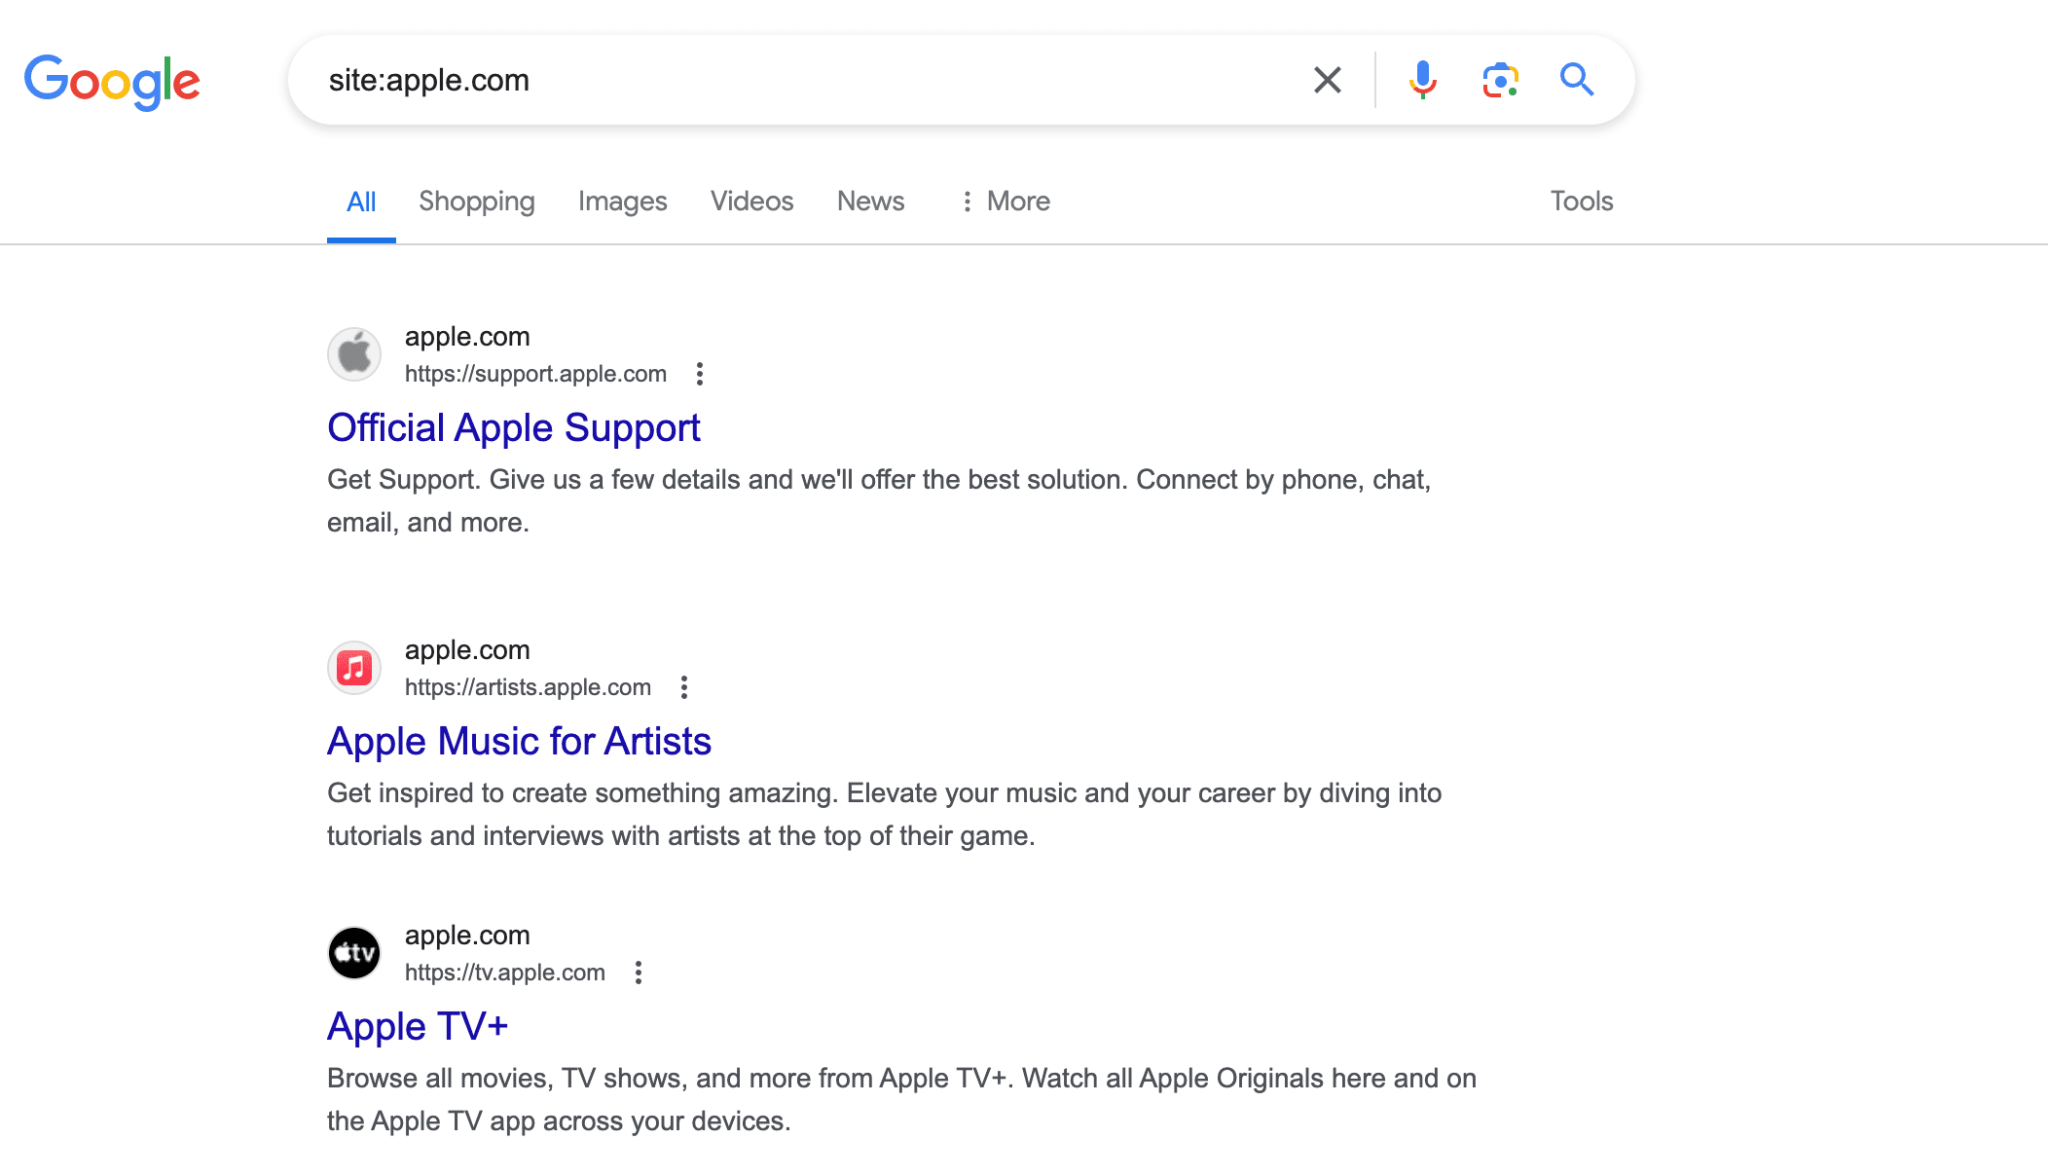Click into the site:apple.com search field
The image size is (2048, 1176).
point(800,80)
